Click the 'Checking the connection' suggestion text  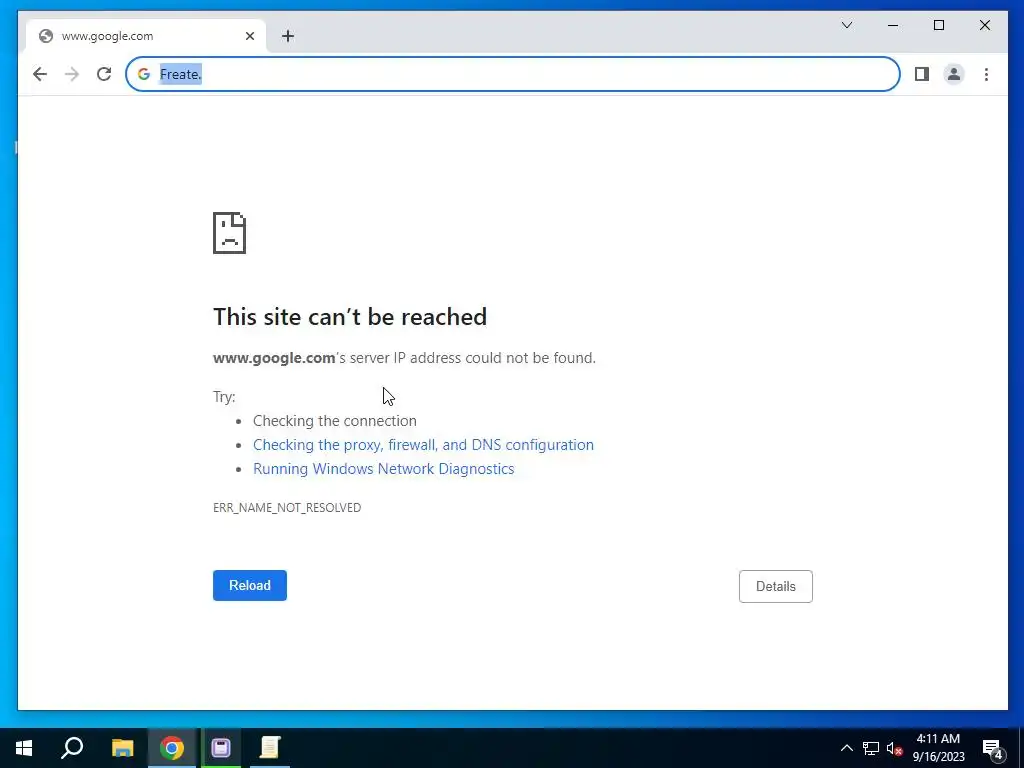click(x=334, y=421)
